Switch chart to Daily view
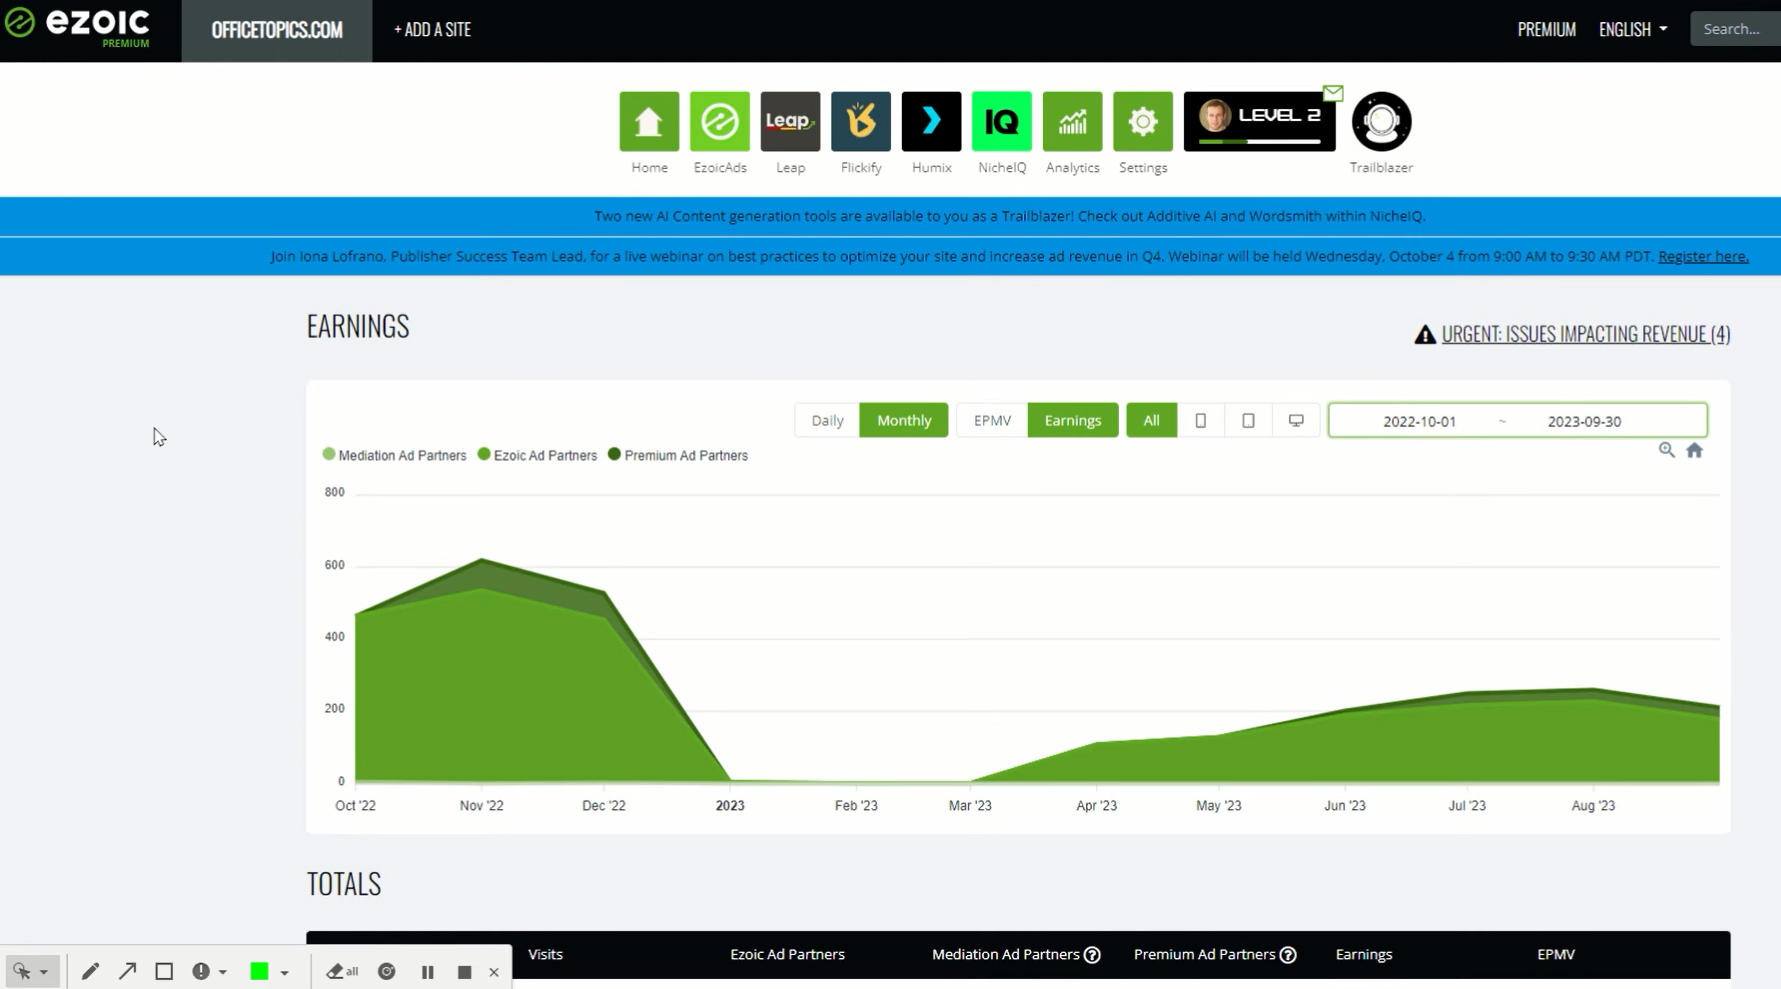The image size is (1781, 989). click(827, 421)
